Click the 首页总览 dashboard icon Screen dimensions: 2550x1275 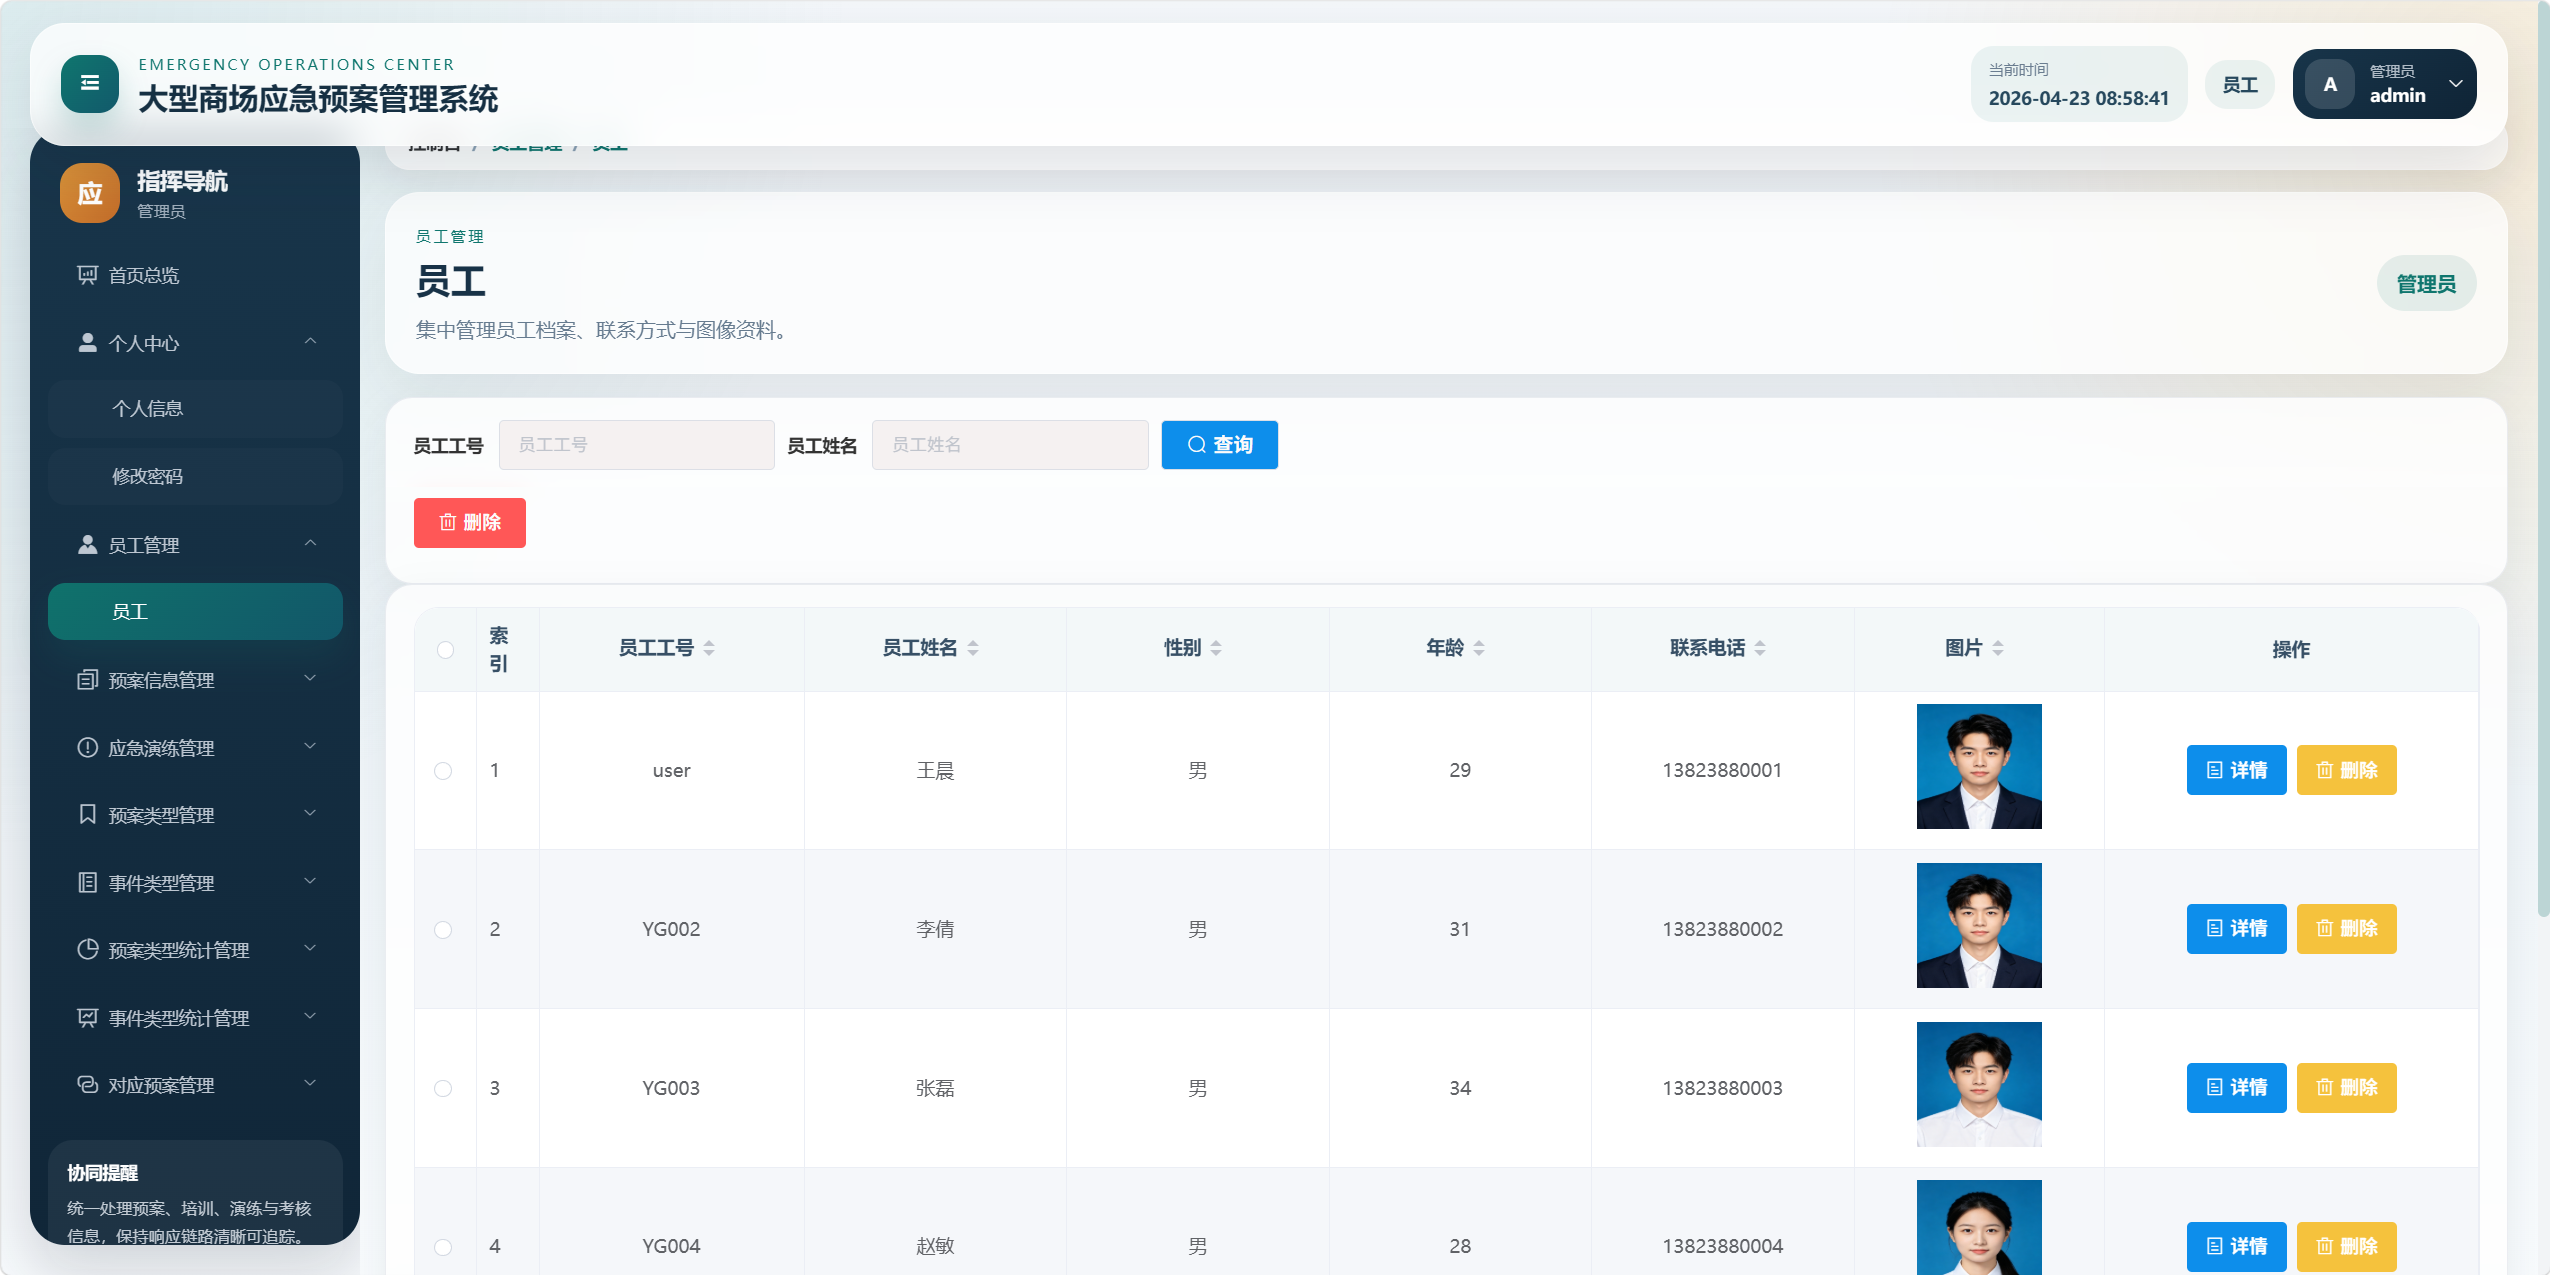(x=88, y=275)
